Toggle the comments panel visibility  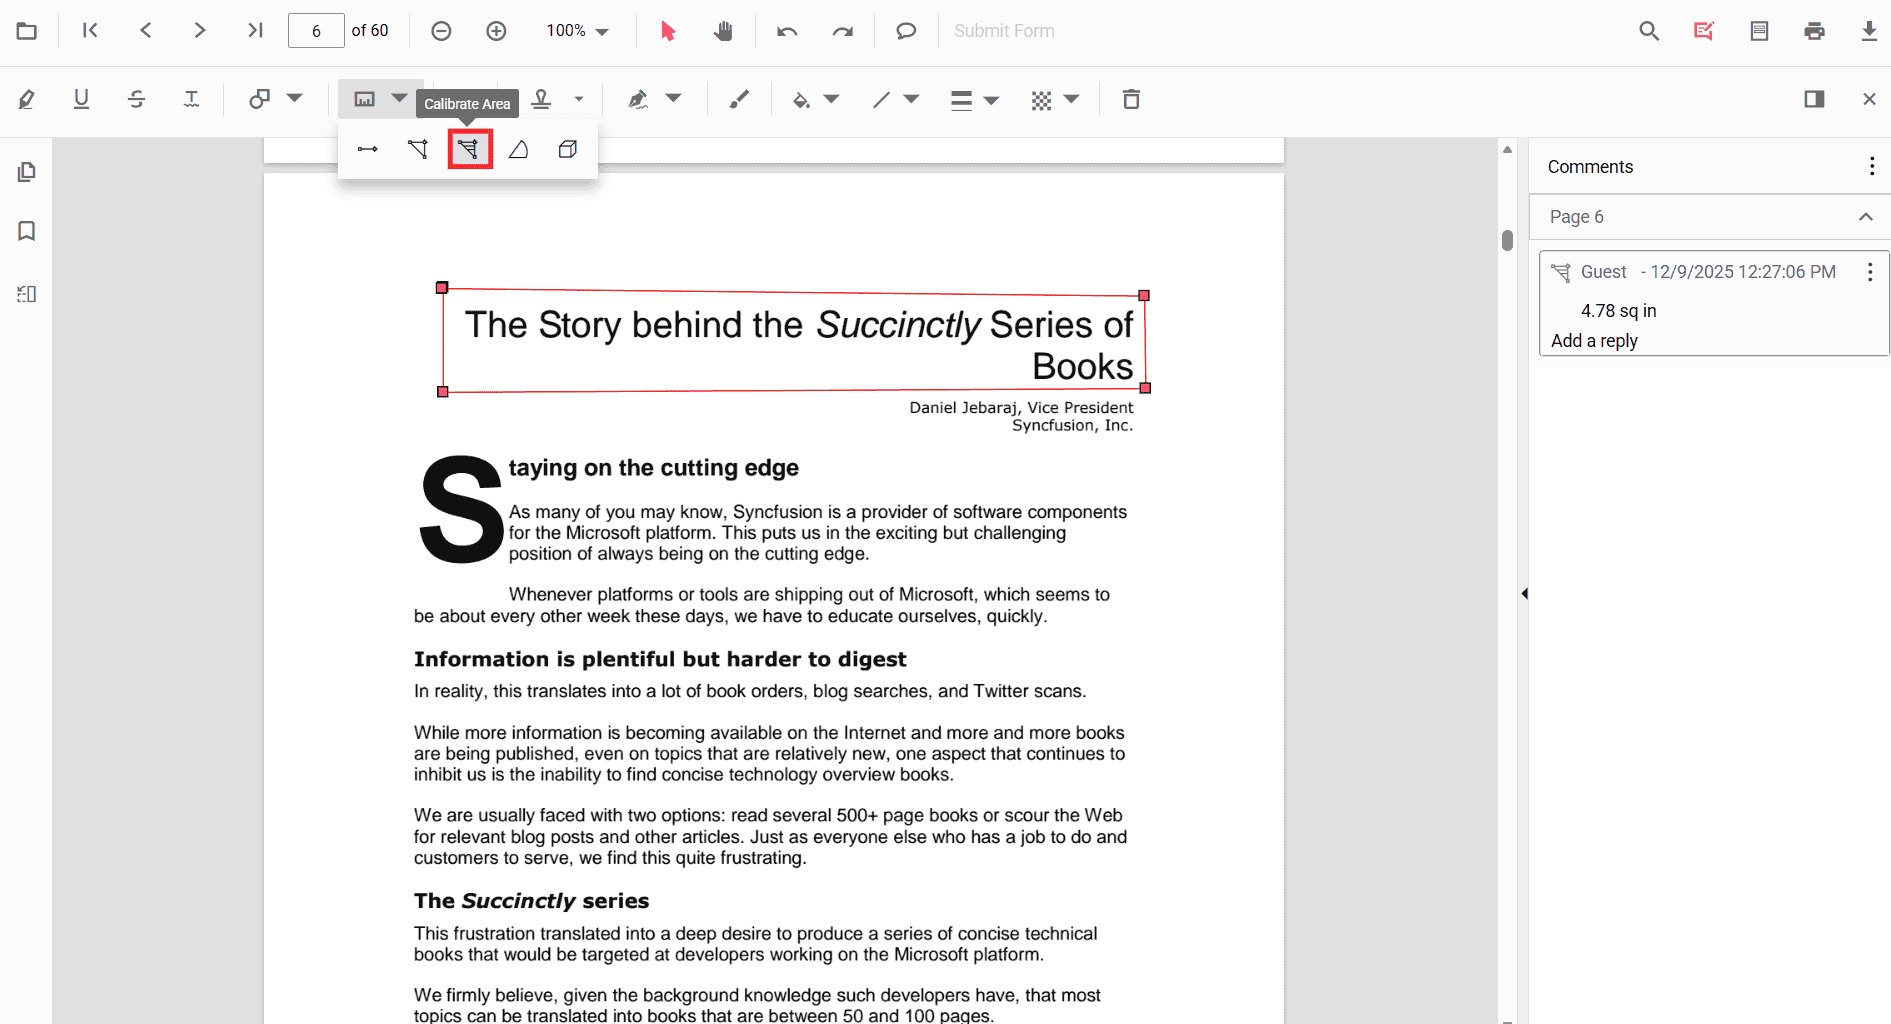pos(1815,99)
